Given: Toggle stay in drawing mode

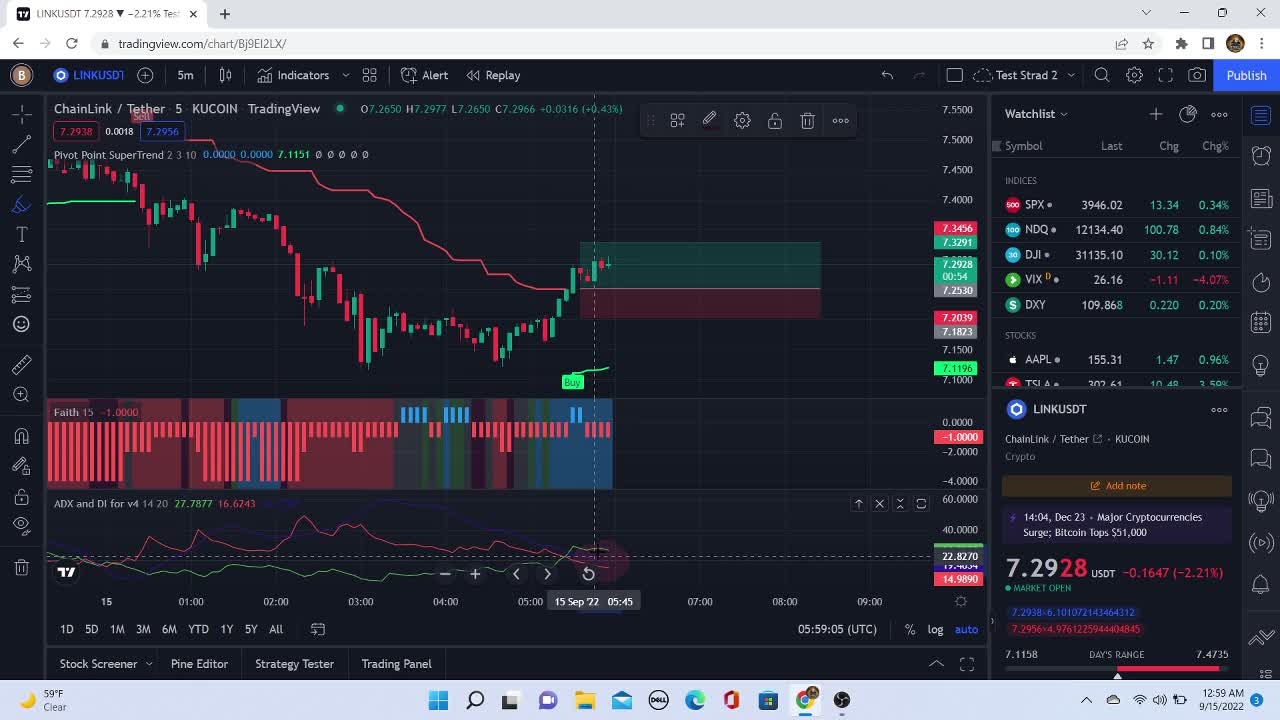Looking at the screenshot, I should tap(21, 466).
